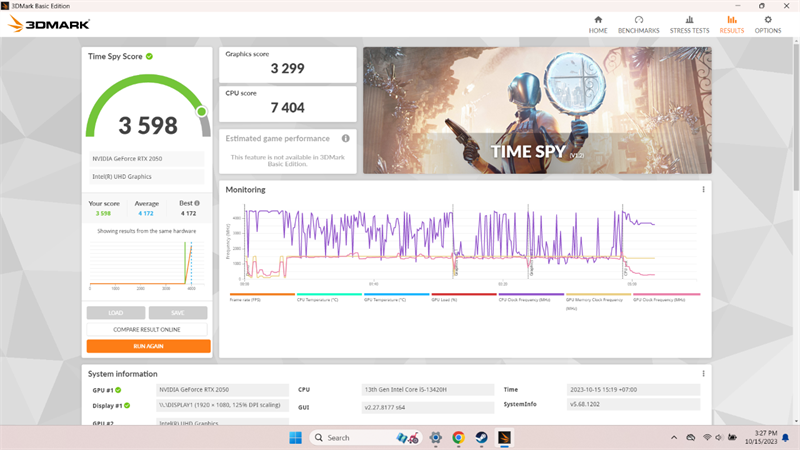800x450 pixels.
Task: Click the Time Spy banner image
Action: [x=537, y=110]
